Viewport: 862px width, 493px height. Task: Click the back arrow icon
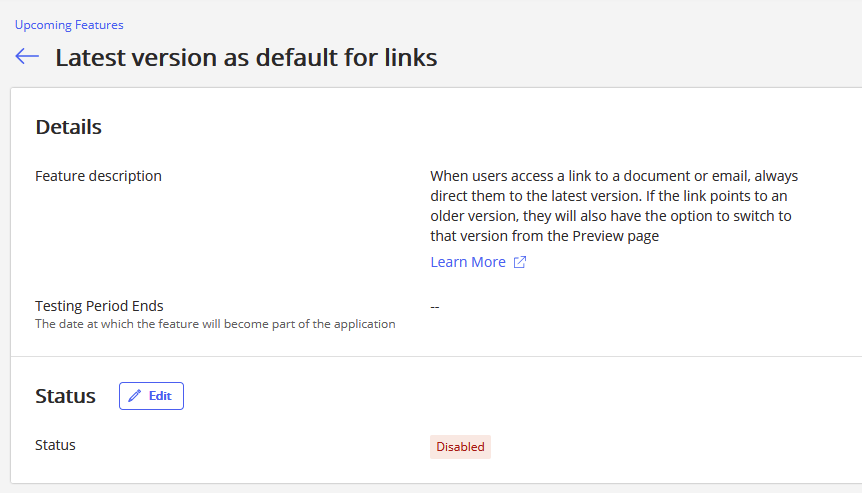click(27, 57)
